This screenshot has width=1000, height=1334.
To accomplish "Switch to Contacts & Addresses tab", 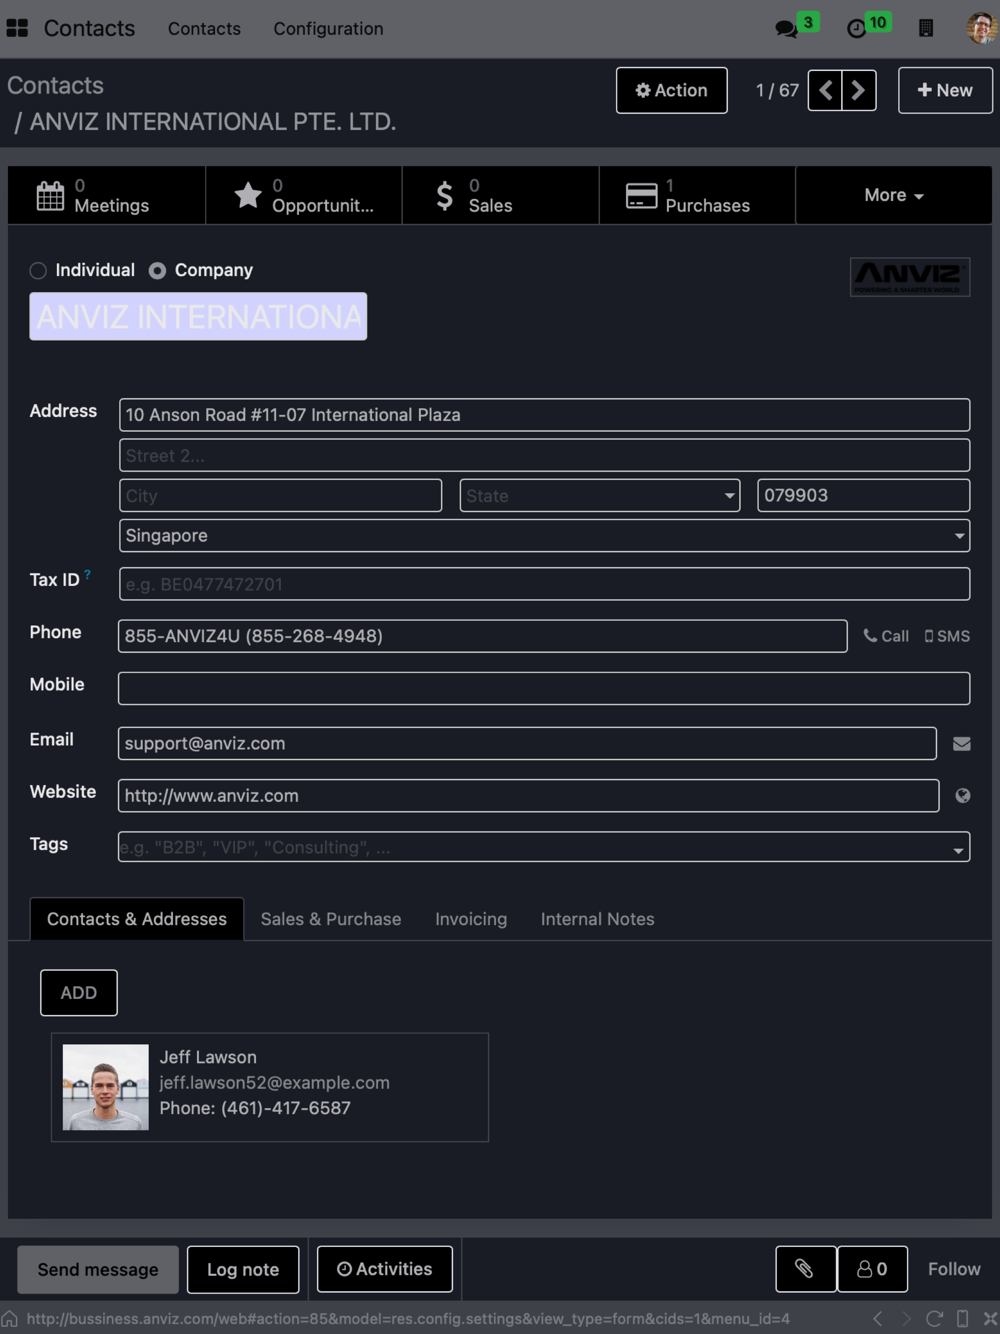I will pos(137,919).
